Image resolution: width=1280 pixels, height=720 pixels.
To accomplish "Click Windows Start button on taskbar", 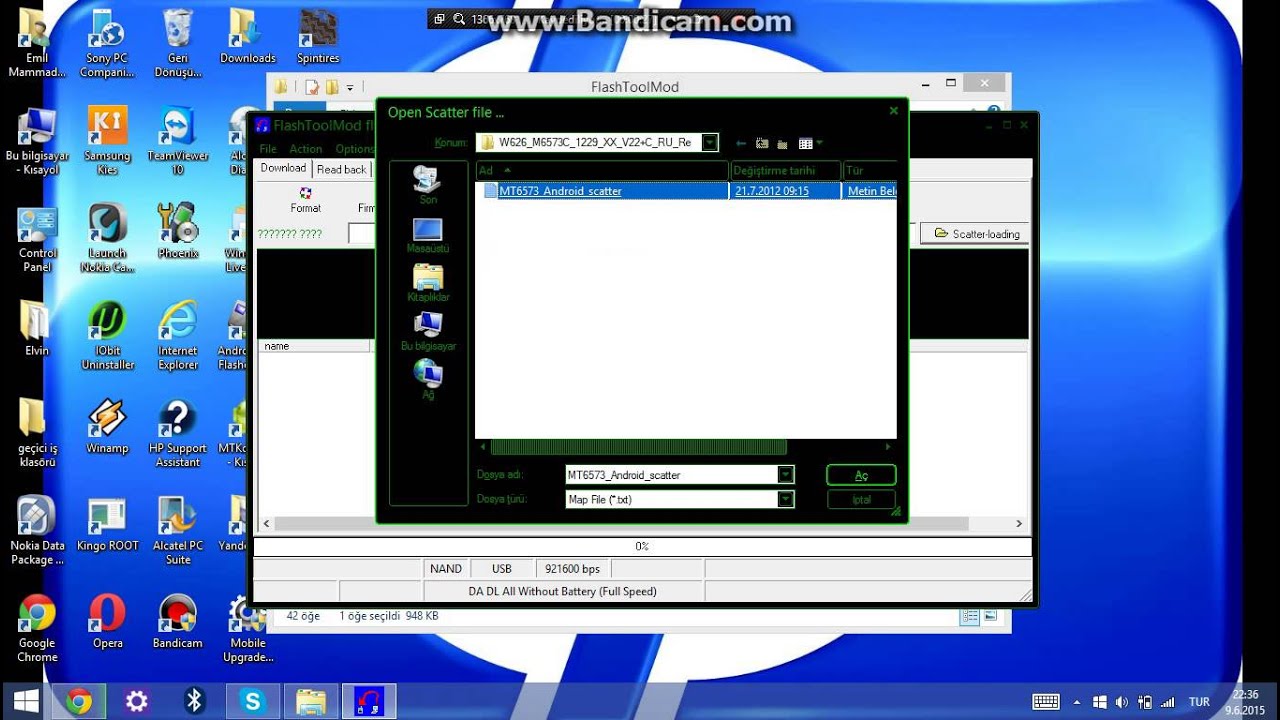I will pos(27,701).
